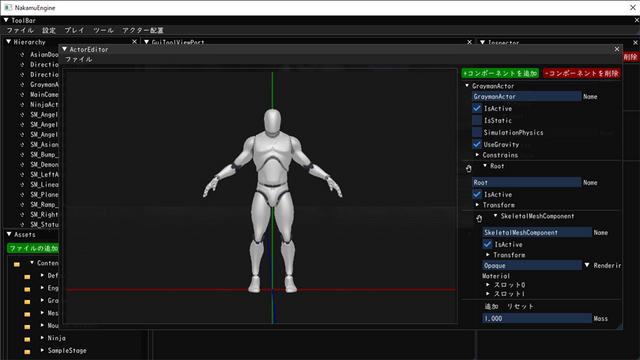Click the Def folder icon in Assets
Image resolution: width=640 pixels, height=360 pixels.
point(27,277)
